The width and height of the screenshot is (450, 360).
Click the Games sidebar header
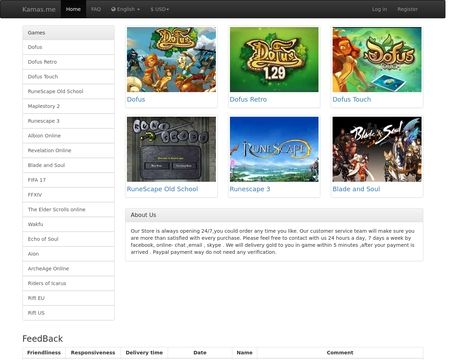click(68, 33)
